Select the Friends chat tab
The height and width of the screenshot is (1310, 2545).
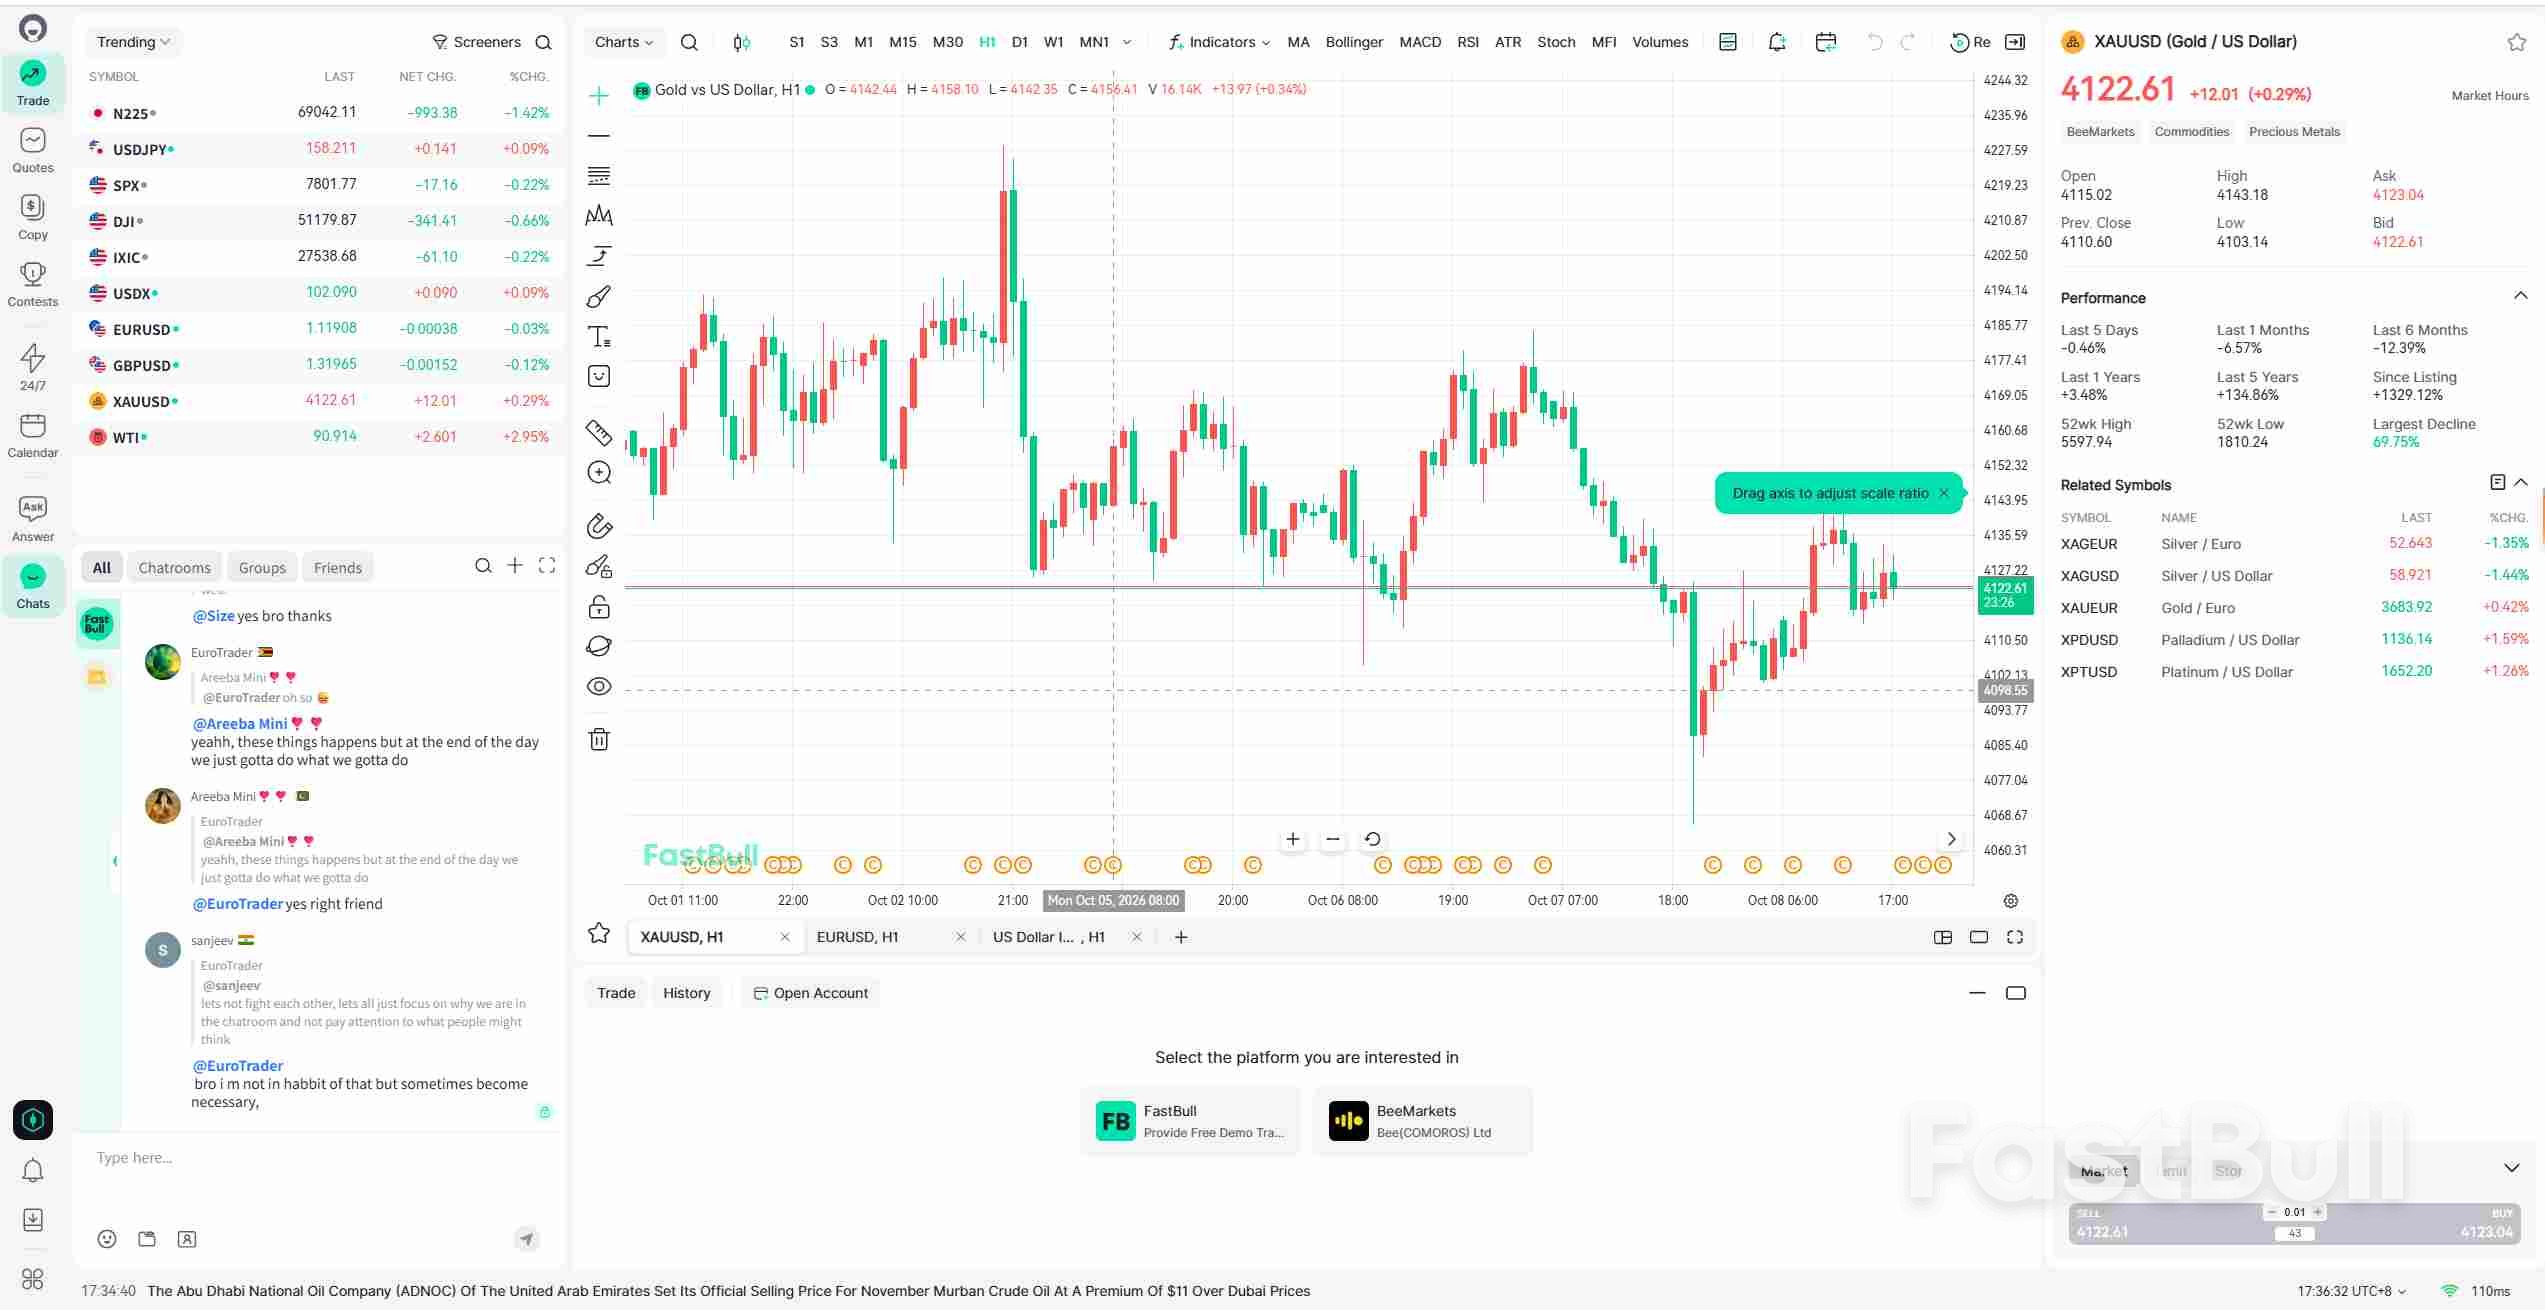pyautogui.click(x=338, y=568)
